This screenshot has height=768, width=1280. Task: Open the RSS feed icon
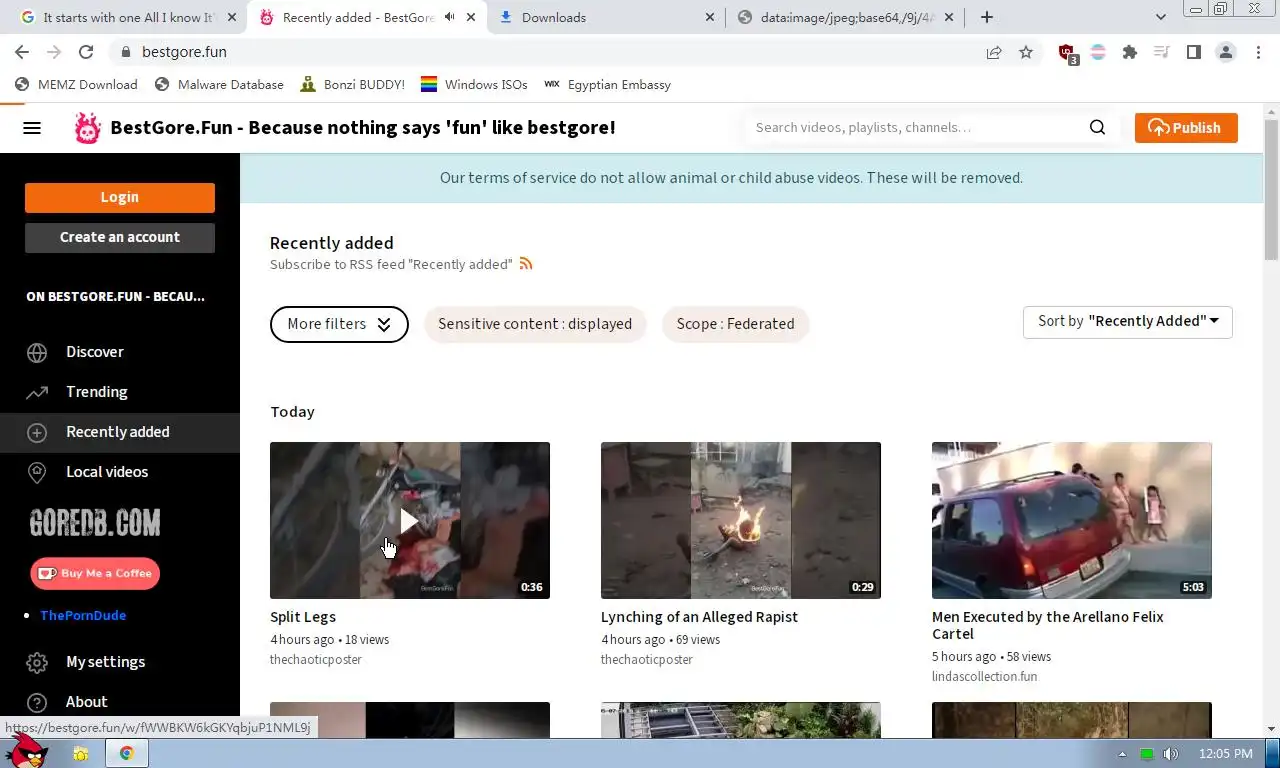click(526, 264)
